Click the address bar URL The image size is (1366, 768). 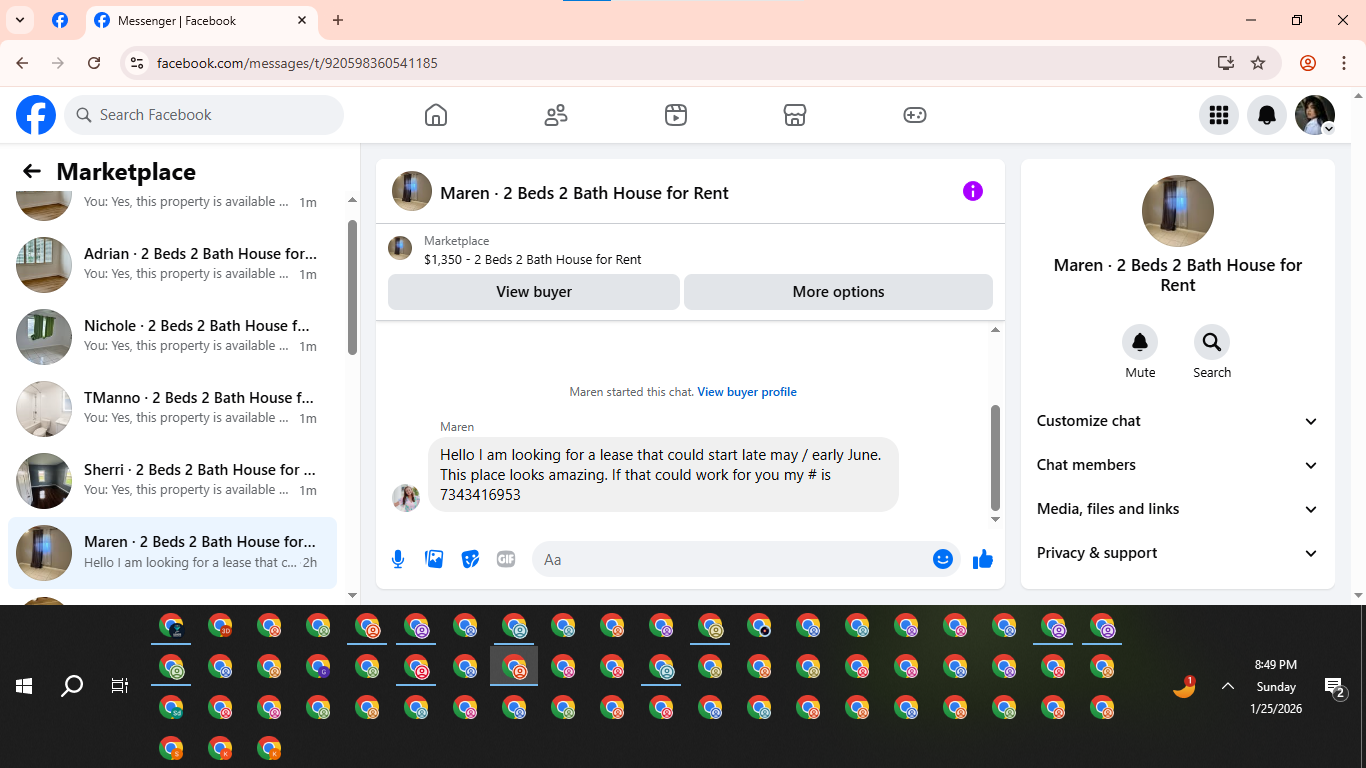297,63
